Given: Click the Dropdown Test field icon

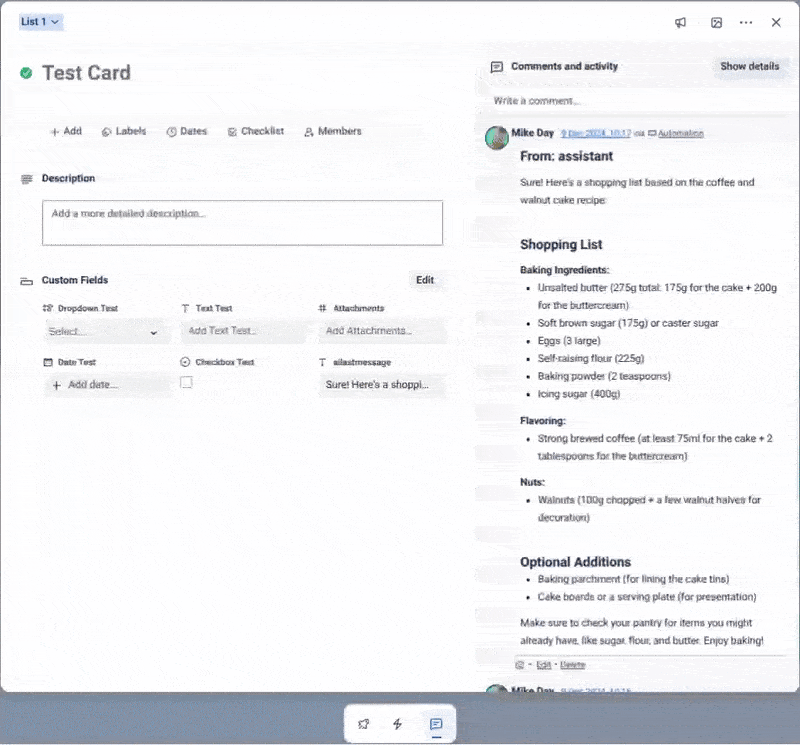Looking at the screenshot, I should pos(47,308).
